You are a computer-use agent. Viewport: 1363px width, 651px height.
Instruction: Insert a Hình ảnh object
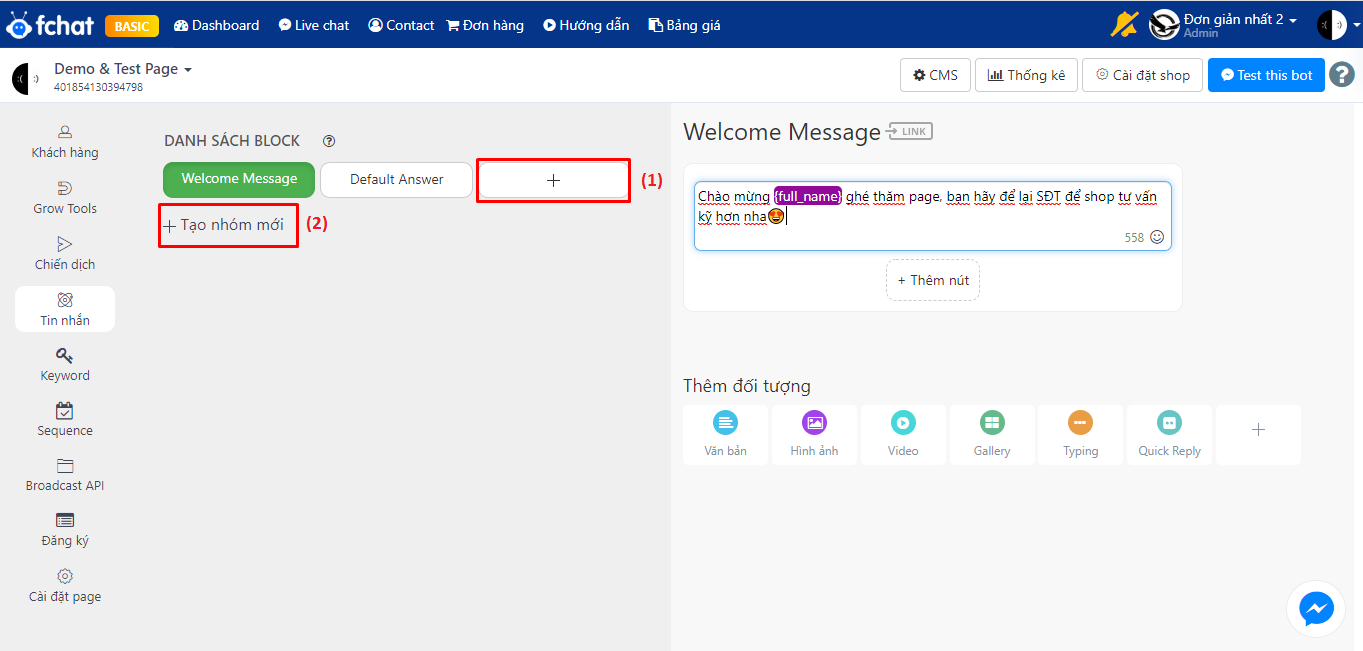pyautogui.click(x=814, y=434)
